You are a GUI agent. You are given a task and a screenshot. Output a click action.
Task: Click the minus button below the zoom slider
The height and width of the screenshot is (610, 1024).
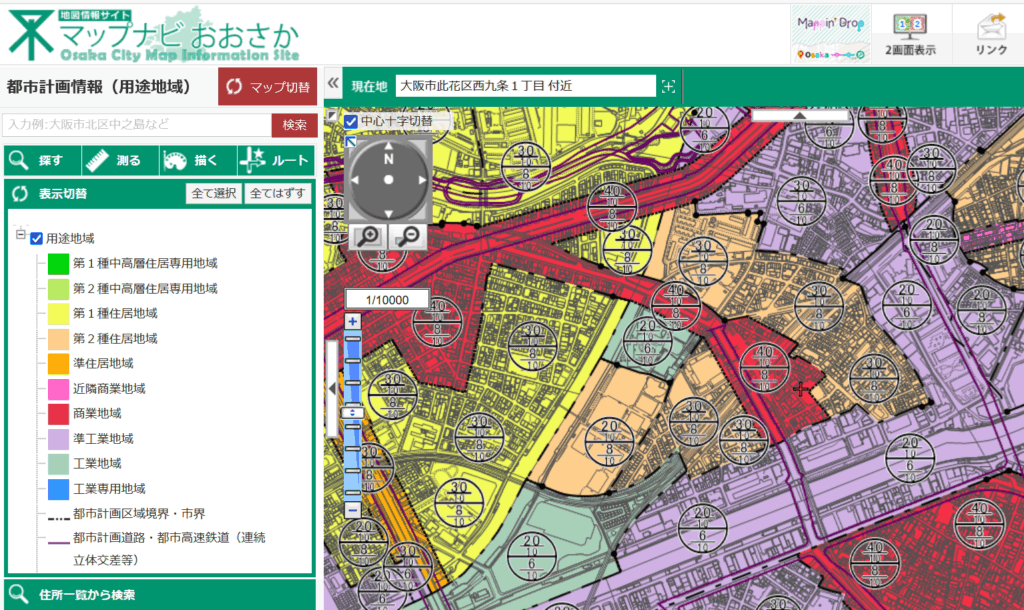point(352,510)
